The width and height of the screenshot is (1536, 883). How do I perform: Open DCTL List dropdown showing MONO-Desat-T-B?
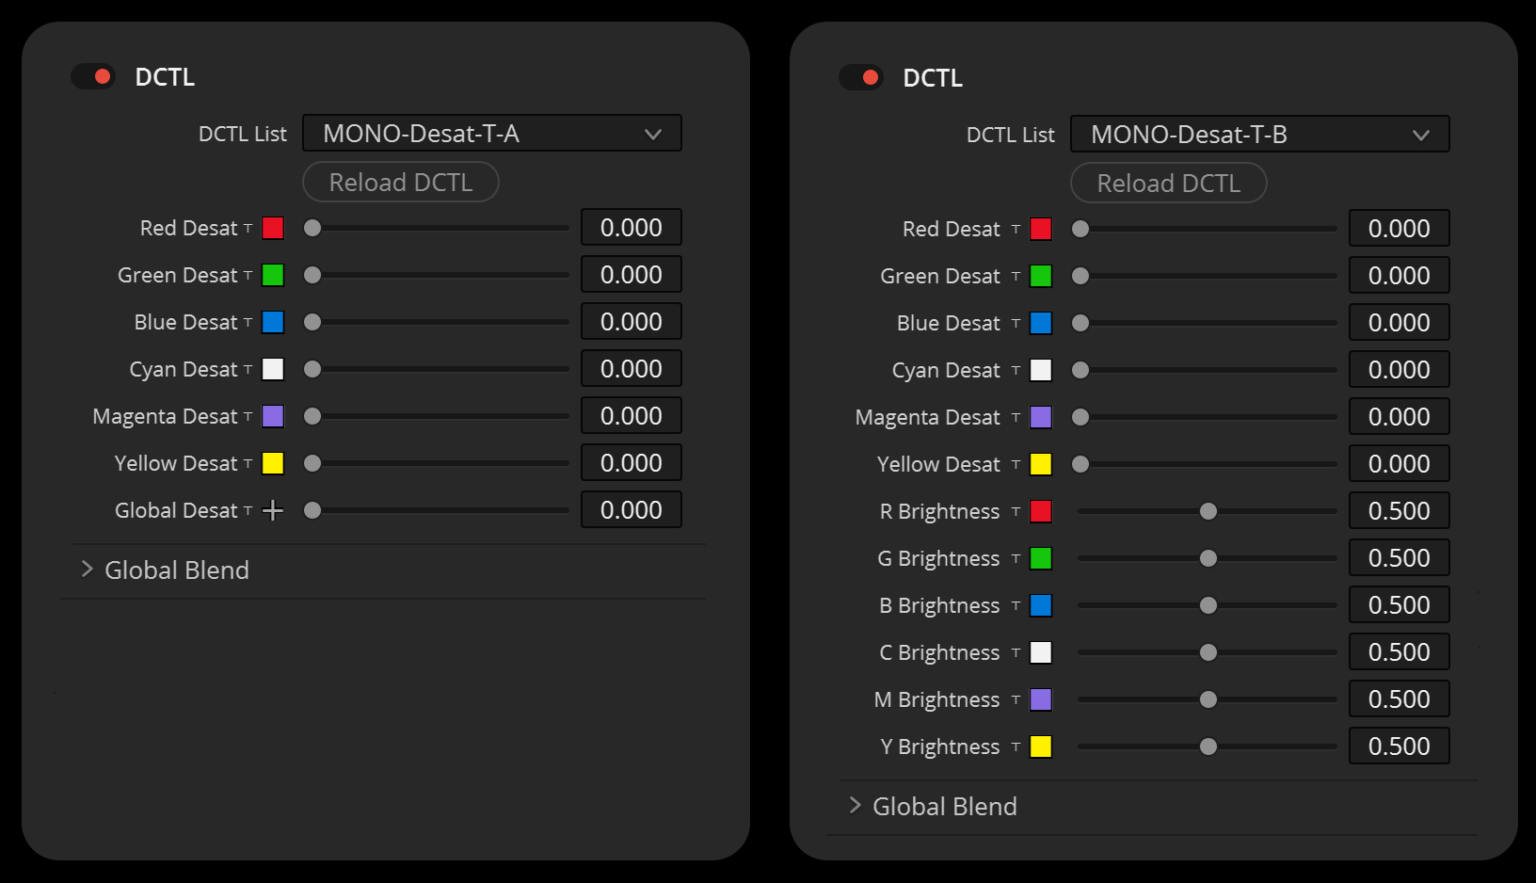(1259, 135)
